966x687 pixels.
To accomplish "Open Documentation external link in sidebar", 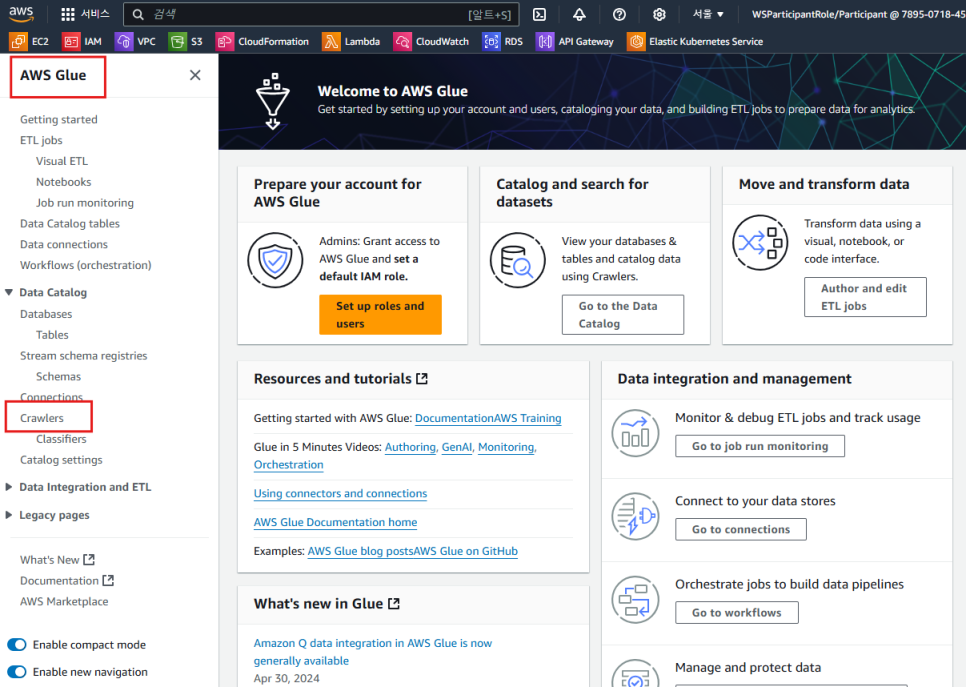I will tap(67, 580).
